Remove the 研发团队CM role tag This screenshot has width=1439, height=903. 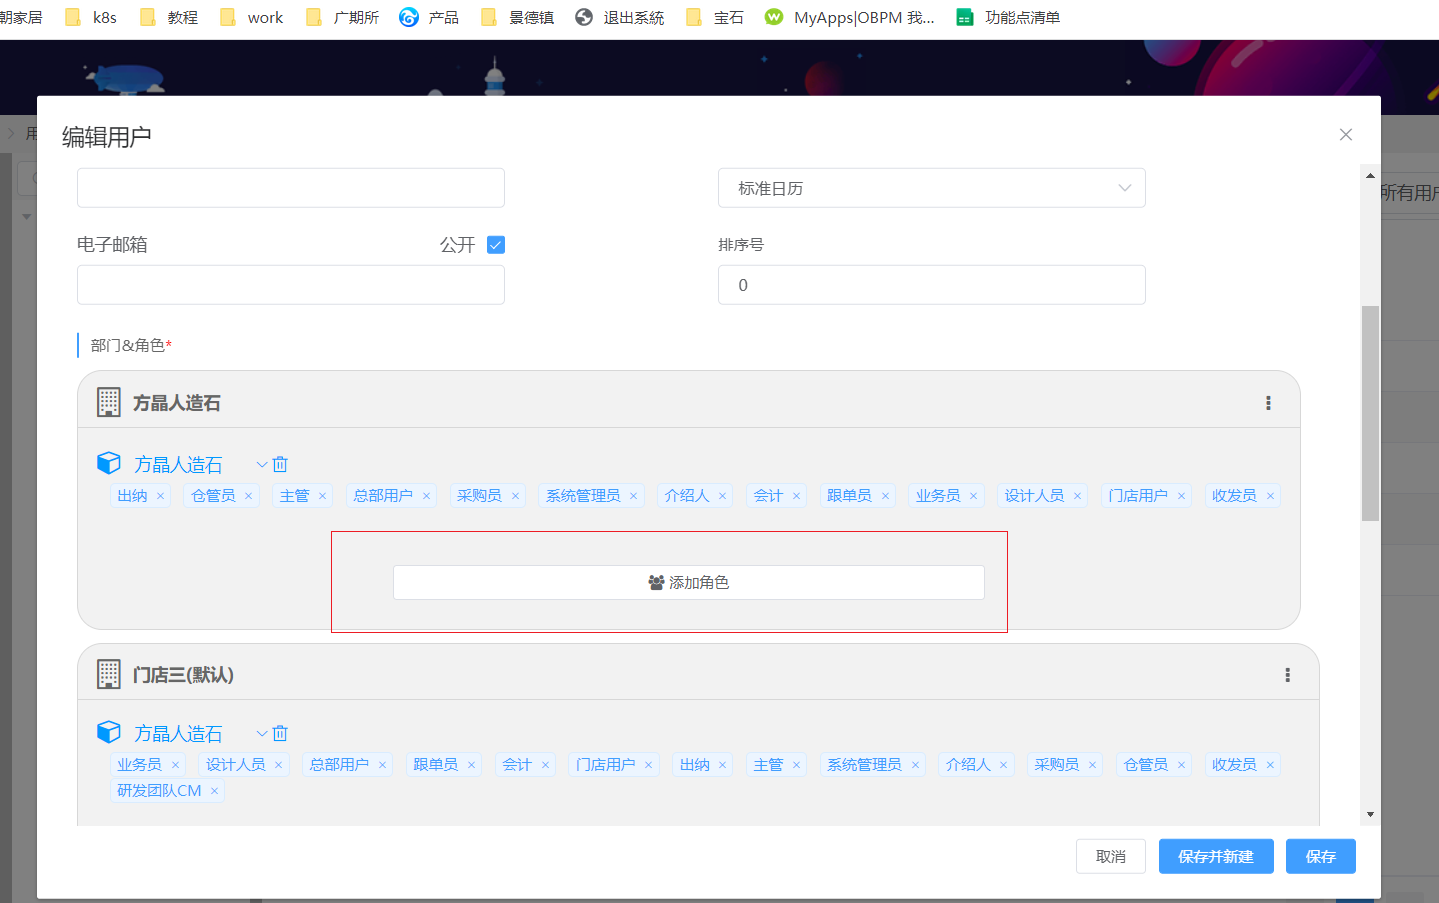coord(214,791)
